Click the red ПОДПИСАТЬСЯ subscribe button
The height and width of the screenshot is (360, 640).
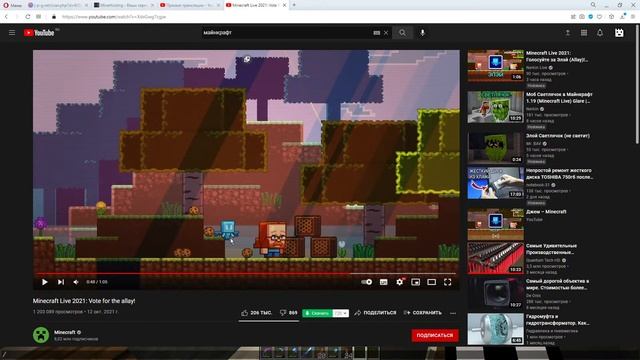click(x=435, y=335)
